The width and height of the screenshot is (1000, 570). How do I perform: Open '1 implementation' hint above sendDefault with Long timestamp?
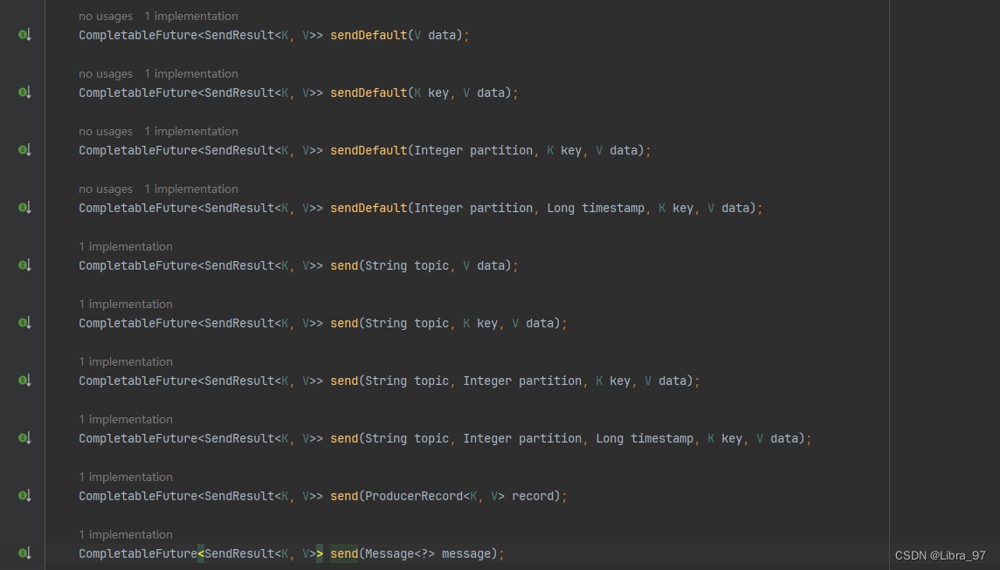pos(191,189)
